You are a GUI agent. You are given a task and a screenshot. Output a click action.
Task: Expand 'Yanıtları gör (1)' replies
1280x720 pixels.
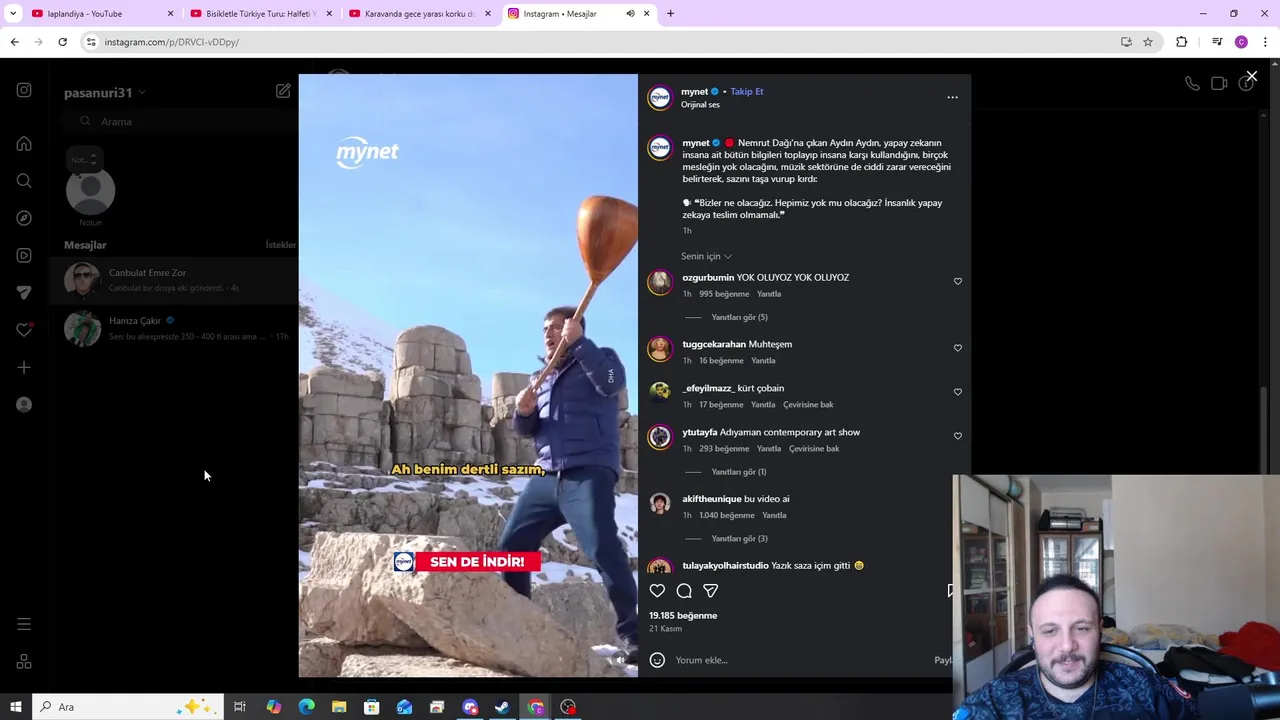tap(738, 472)
